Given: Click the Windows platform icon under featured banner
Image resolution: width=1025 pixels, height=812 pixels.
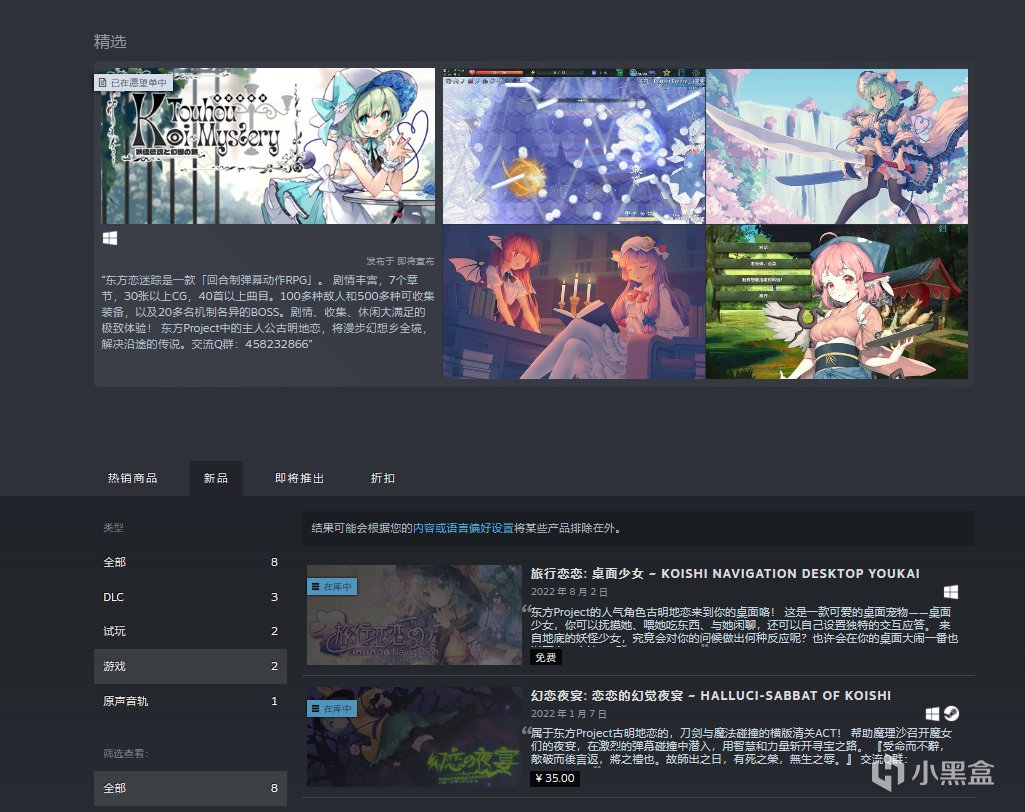Looking at the screenshot, I should tap(110, 239).
